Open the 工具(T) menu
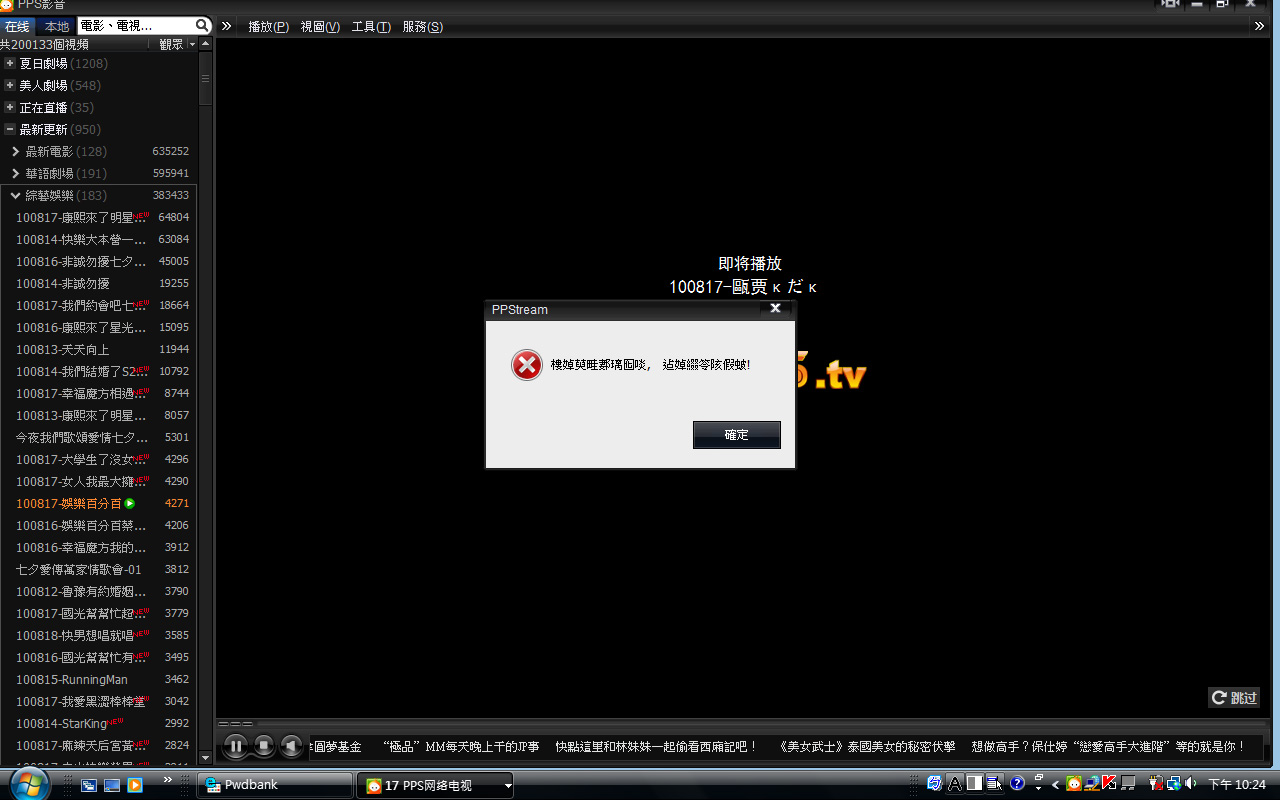The width and height of the screenshot is (1280, 800). coord(371,26)
